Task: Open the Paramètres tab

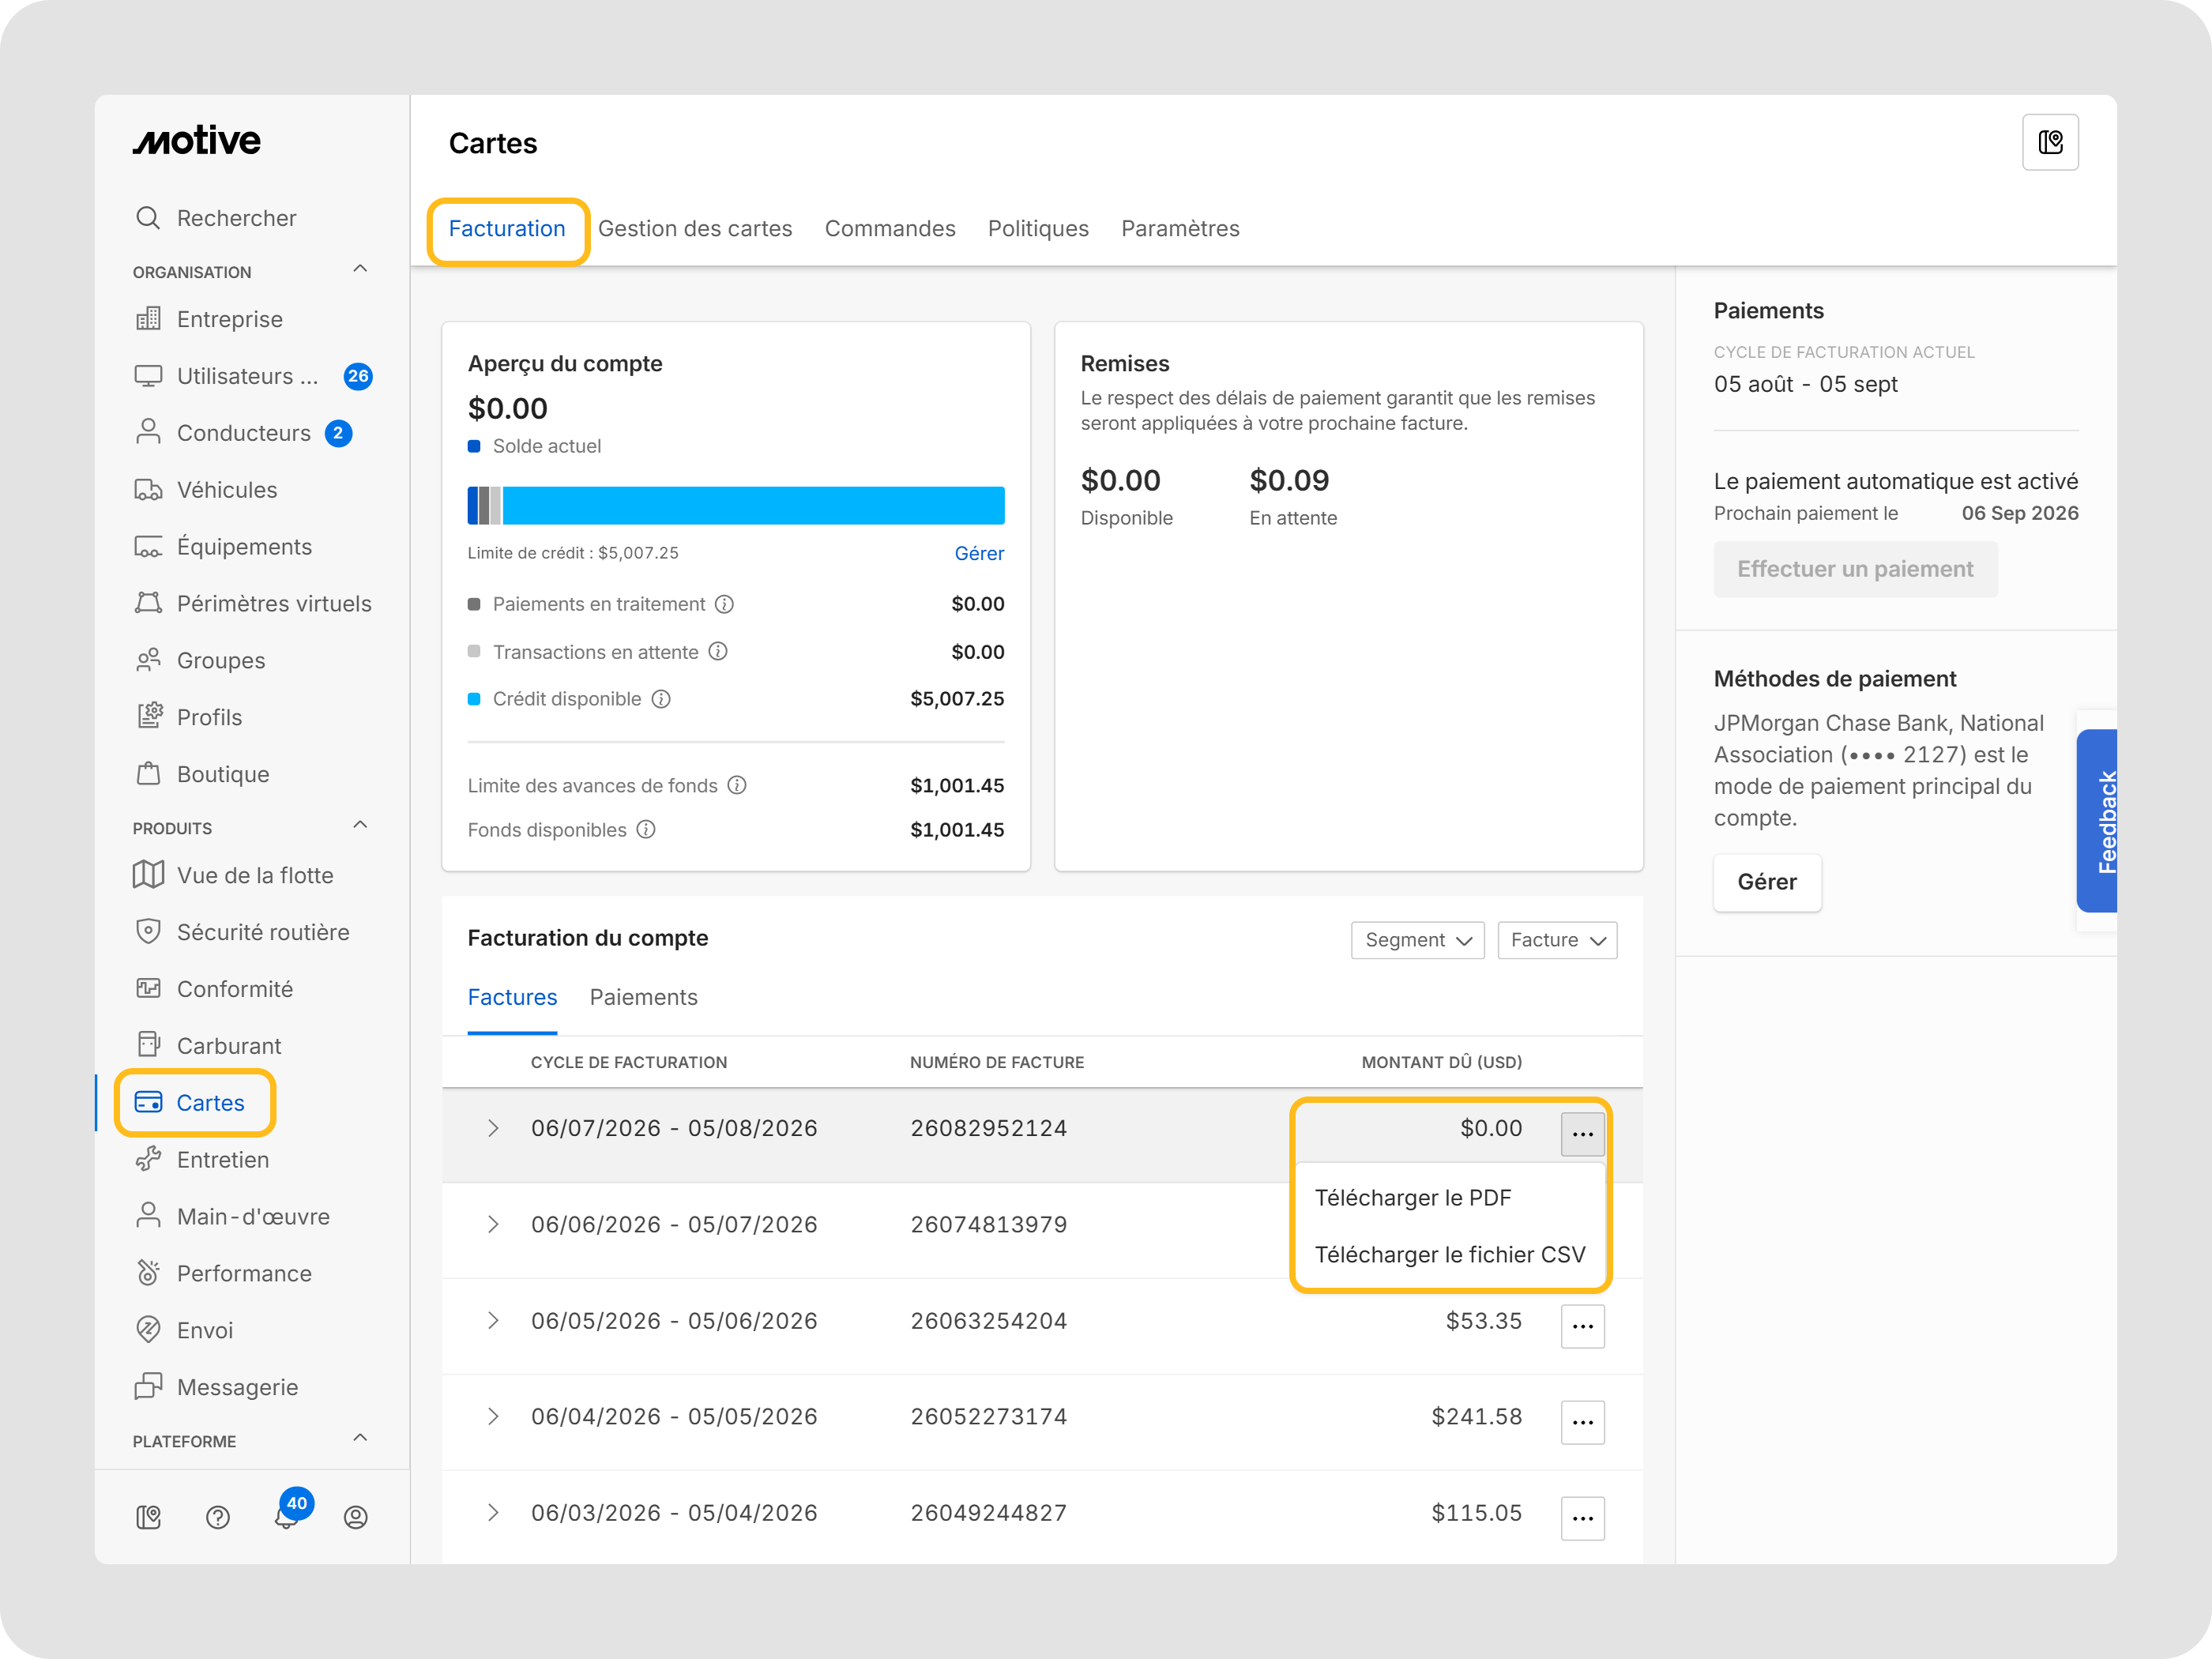Action: 1180,229
